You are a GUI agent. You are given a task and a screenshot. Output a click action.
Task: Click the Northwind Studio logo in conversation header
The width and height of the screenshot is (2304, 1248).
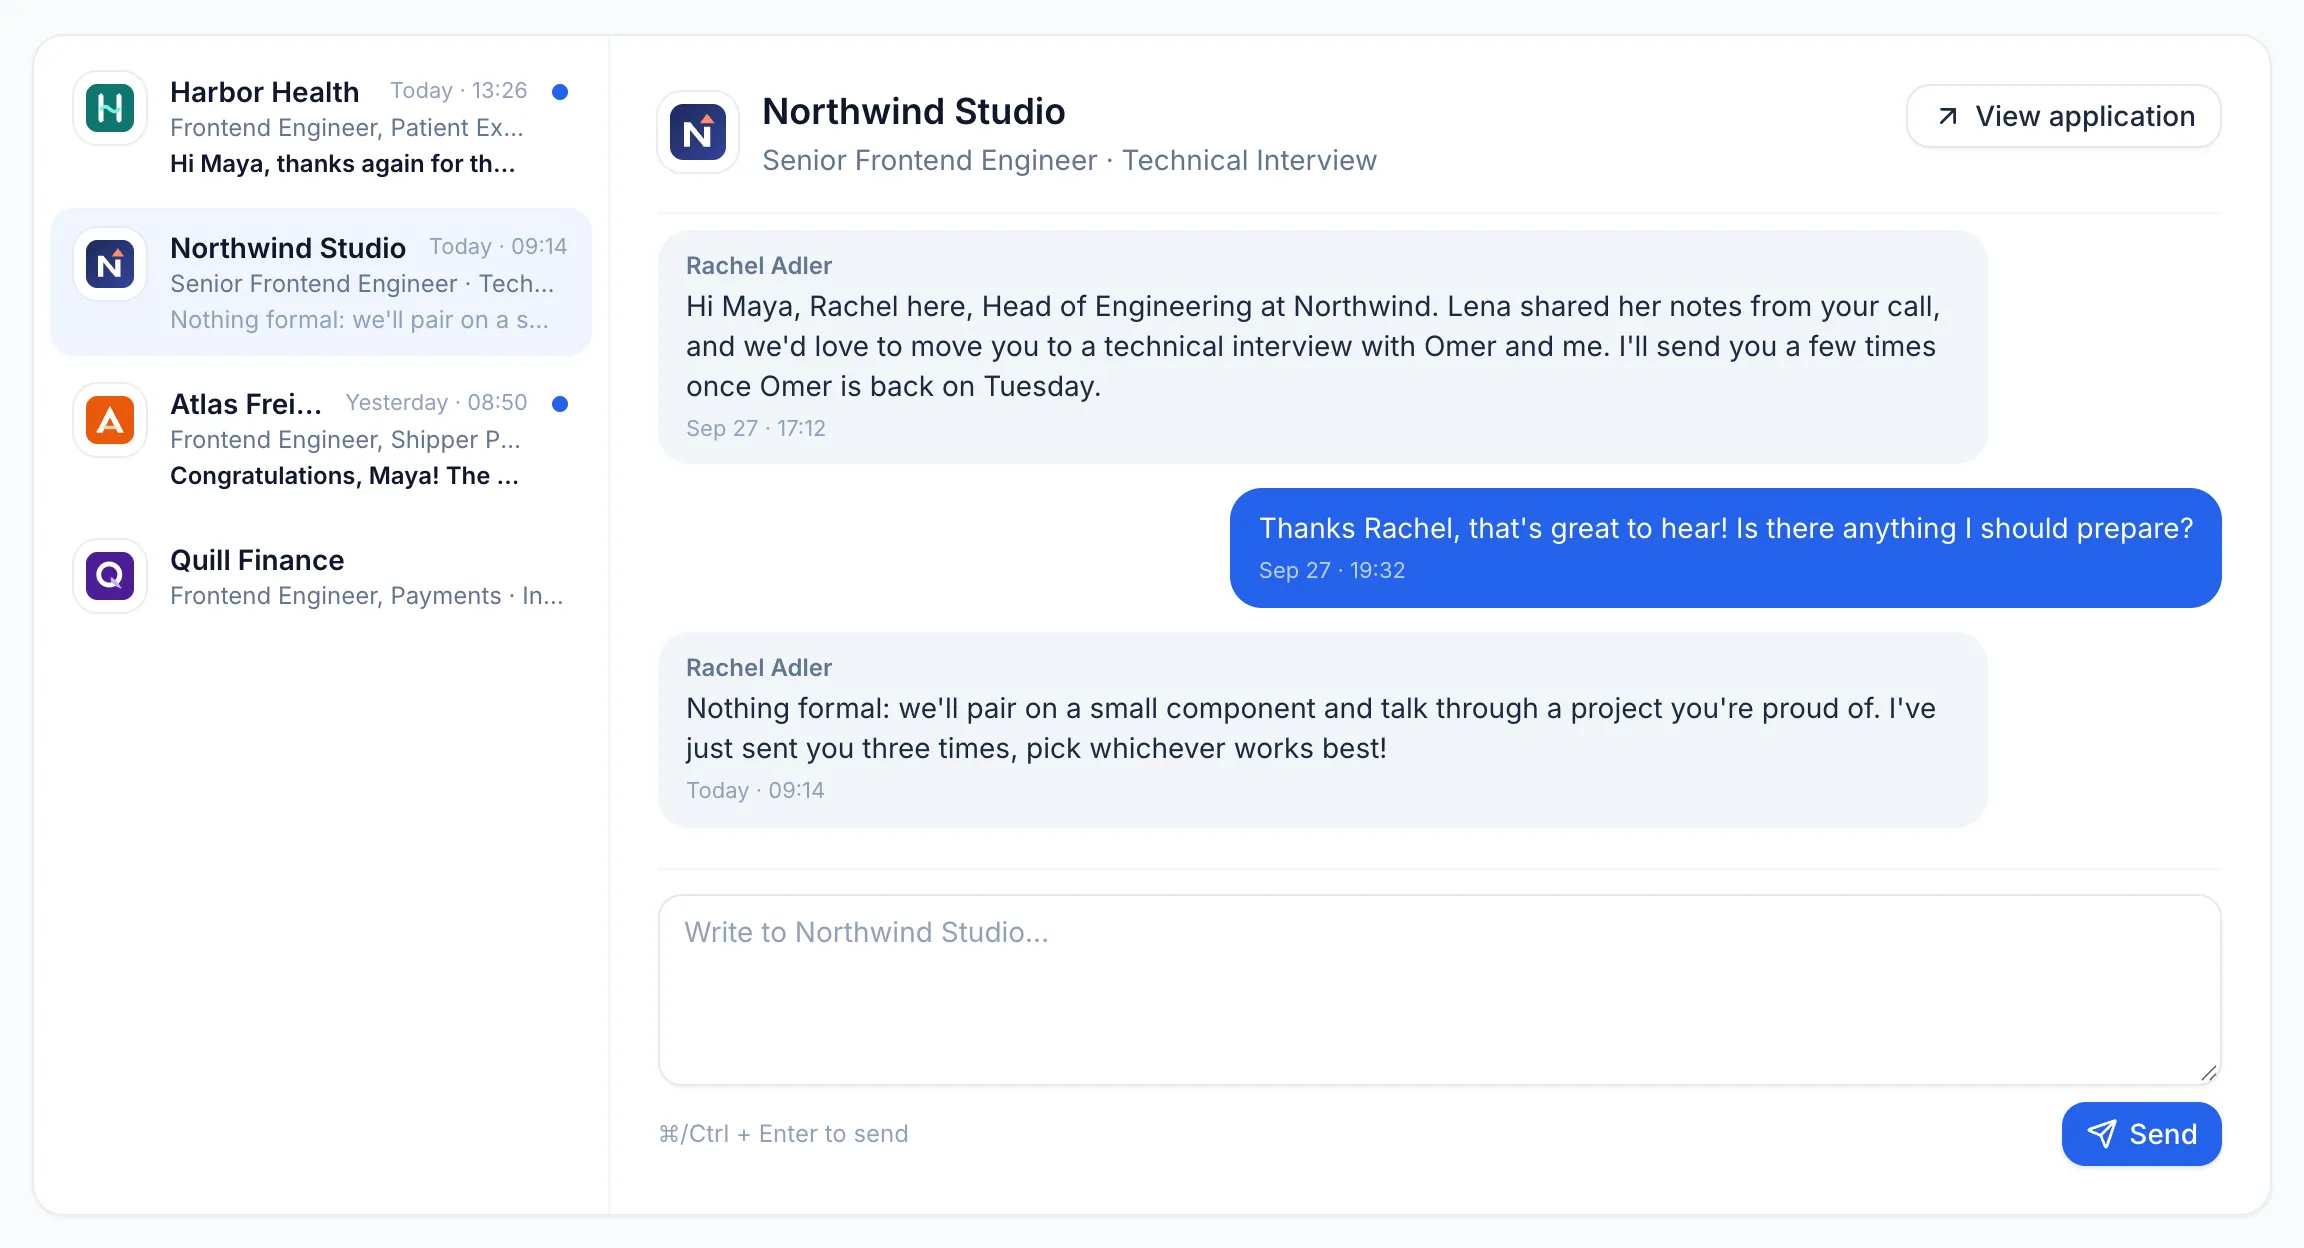coord(698,132)
